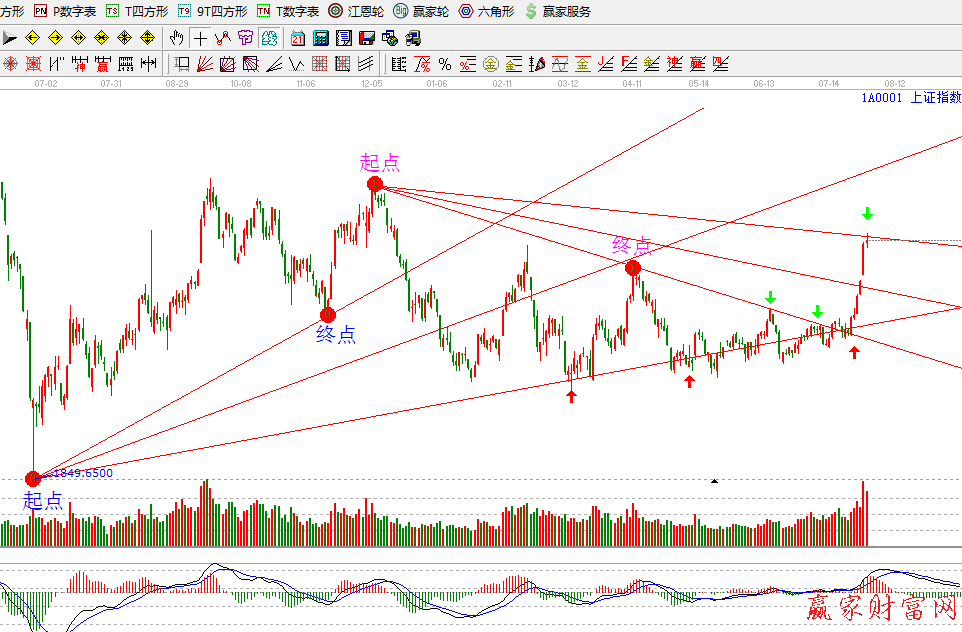Click the yellow left-arrow diamond icon
The height and width of the screenshot is (632, 962).
(x=32, y=38)
